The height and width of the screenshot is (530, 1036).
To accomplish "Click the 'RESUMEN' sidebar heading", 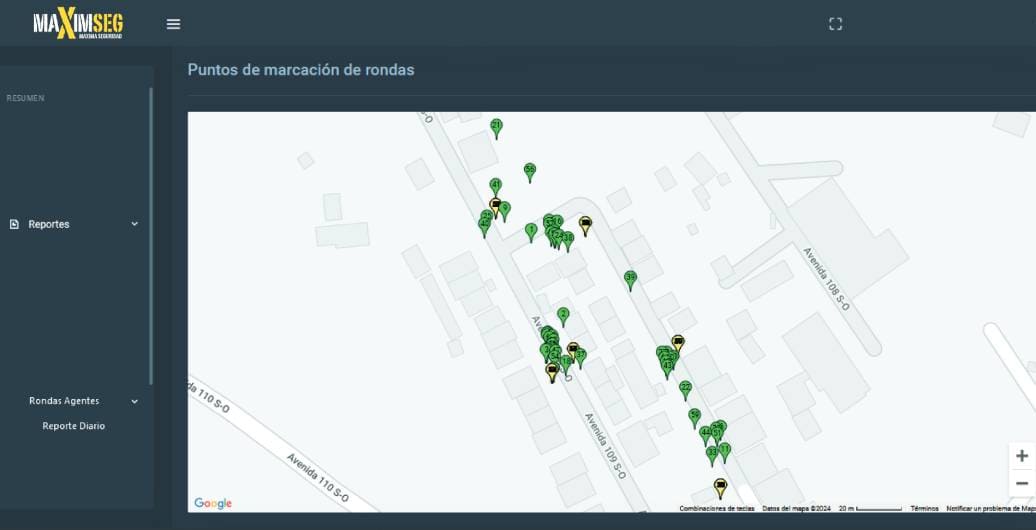I will tap(26, 98).
